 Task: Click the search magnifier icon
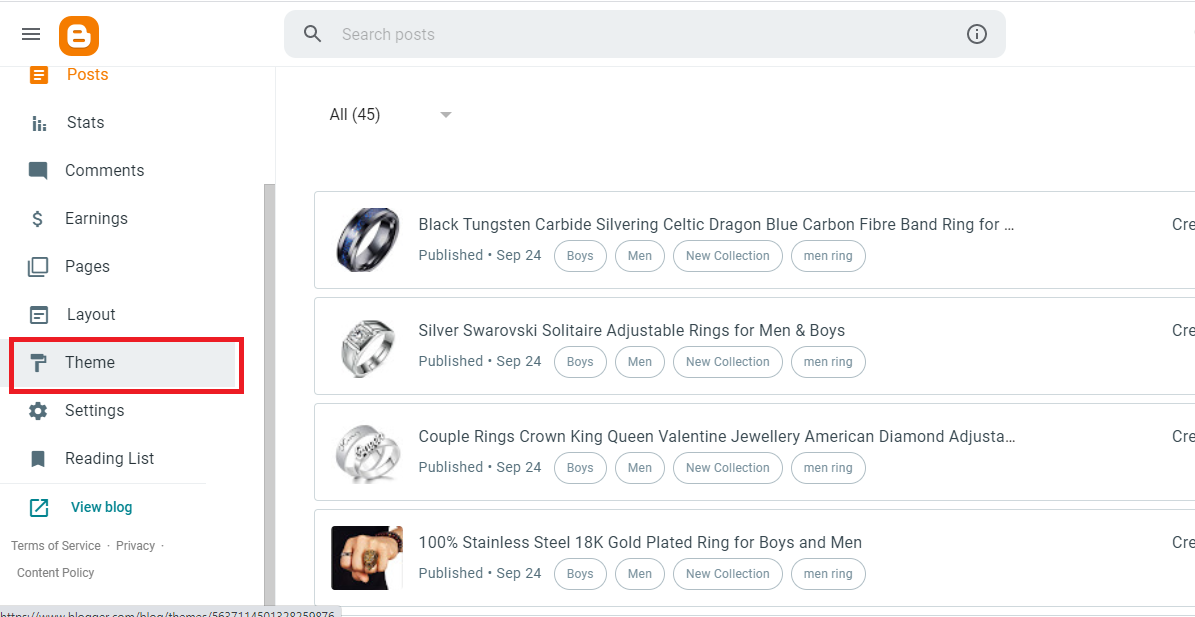tap(313, 34)
